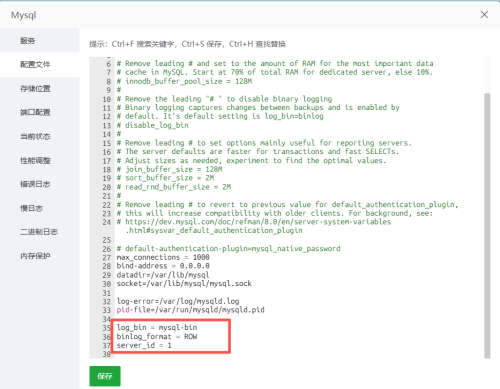500x389 pixels.
Task: Place cursor on 'log_bin = mysql-bin' line
Action: point(157,327)
